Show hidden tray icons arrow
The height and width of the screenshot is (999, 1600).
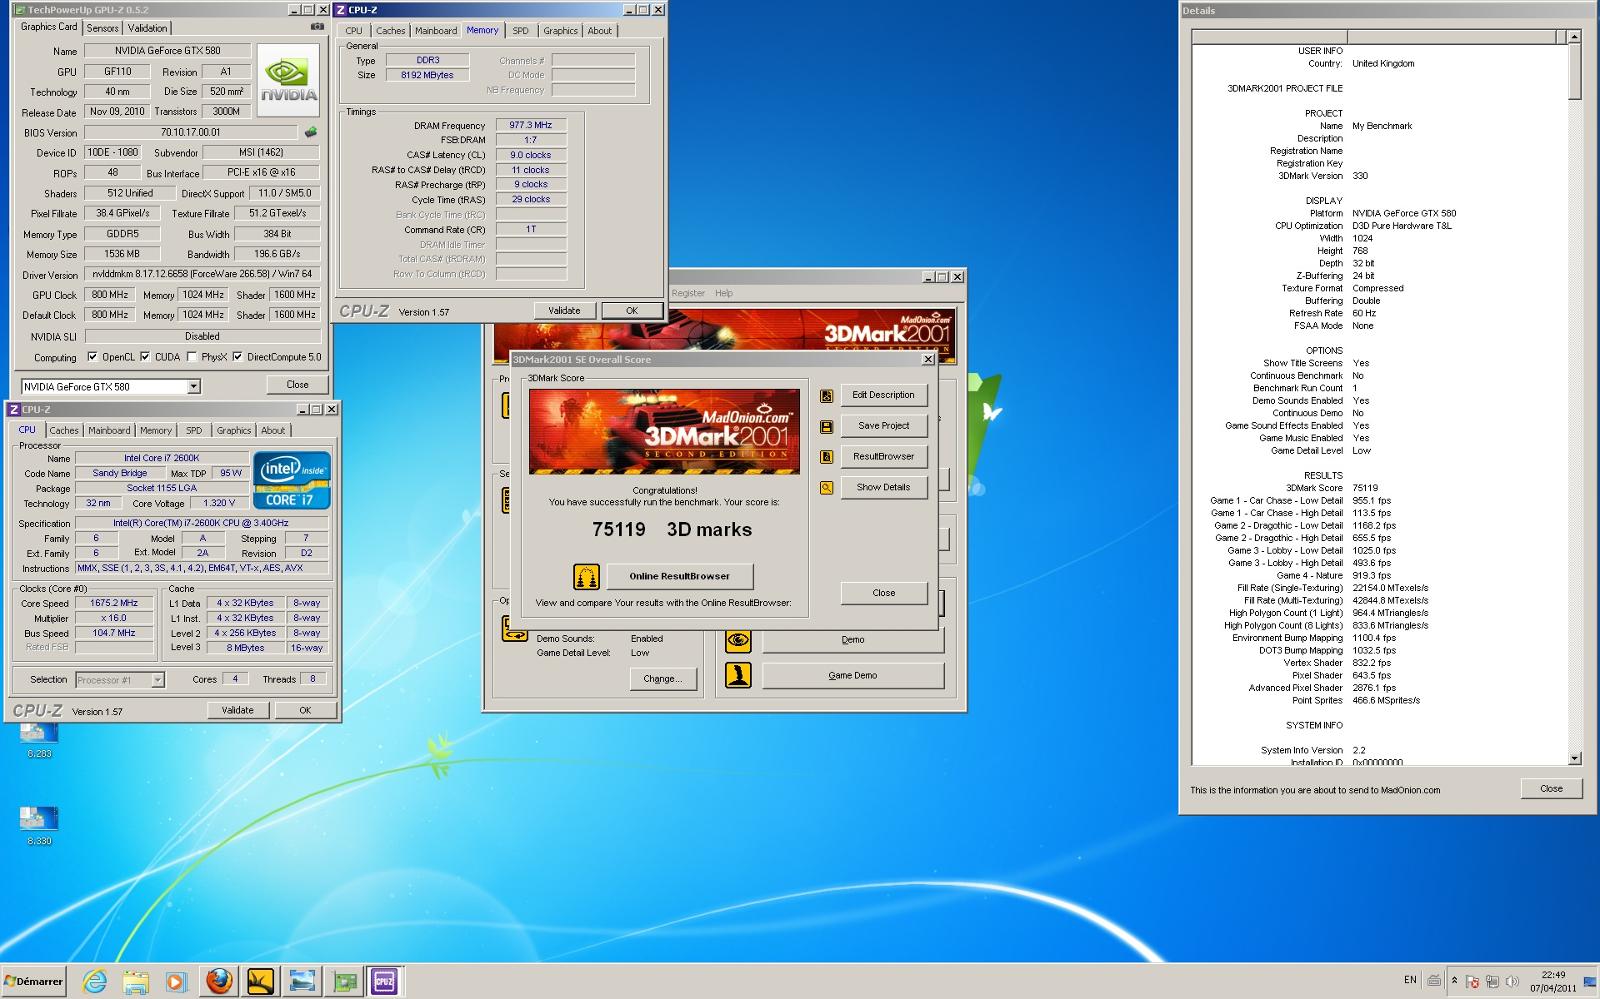coord(1454,981)
